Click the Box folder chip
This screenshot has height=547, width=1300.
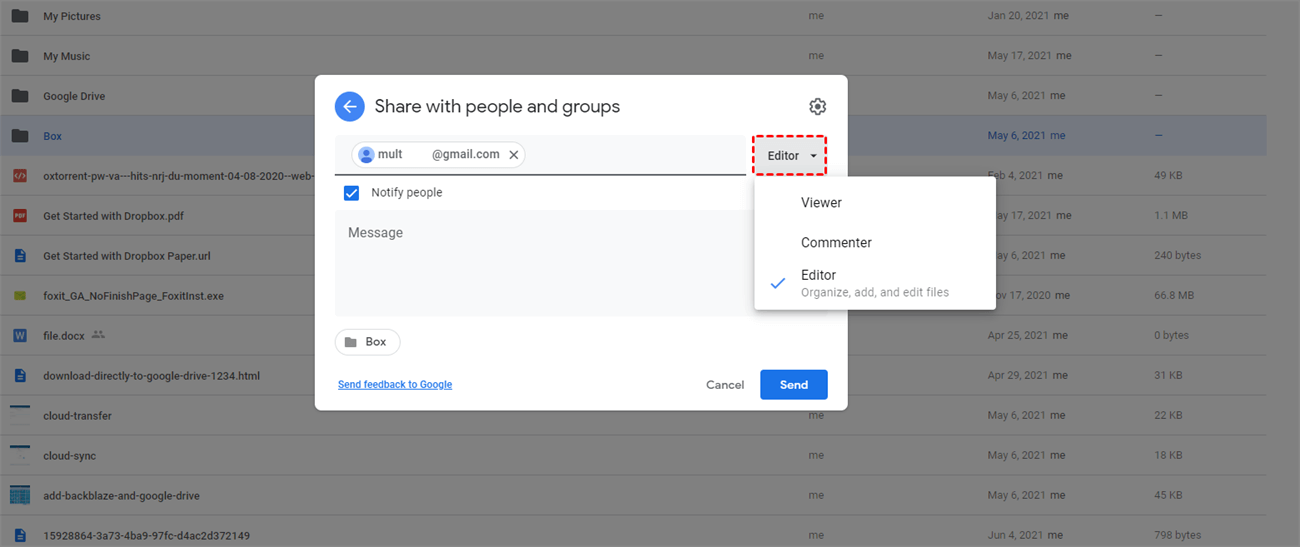point(367,342)
